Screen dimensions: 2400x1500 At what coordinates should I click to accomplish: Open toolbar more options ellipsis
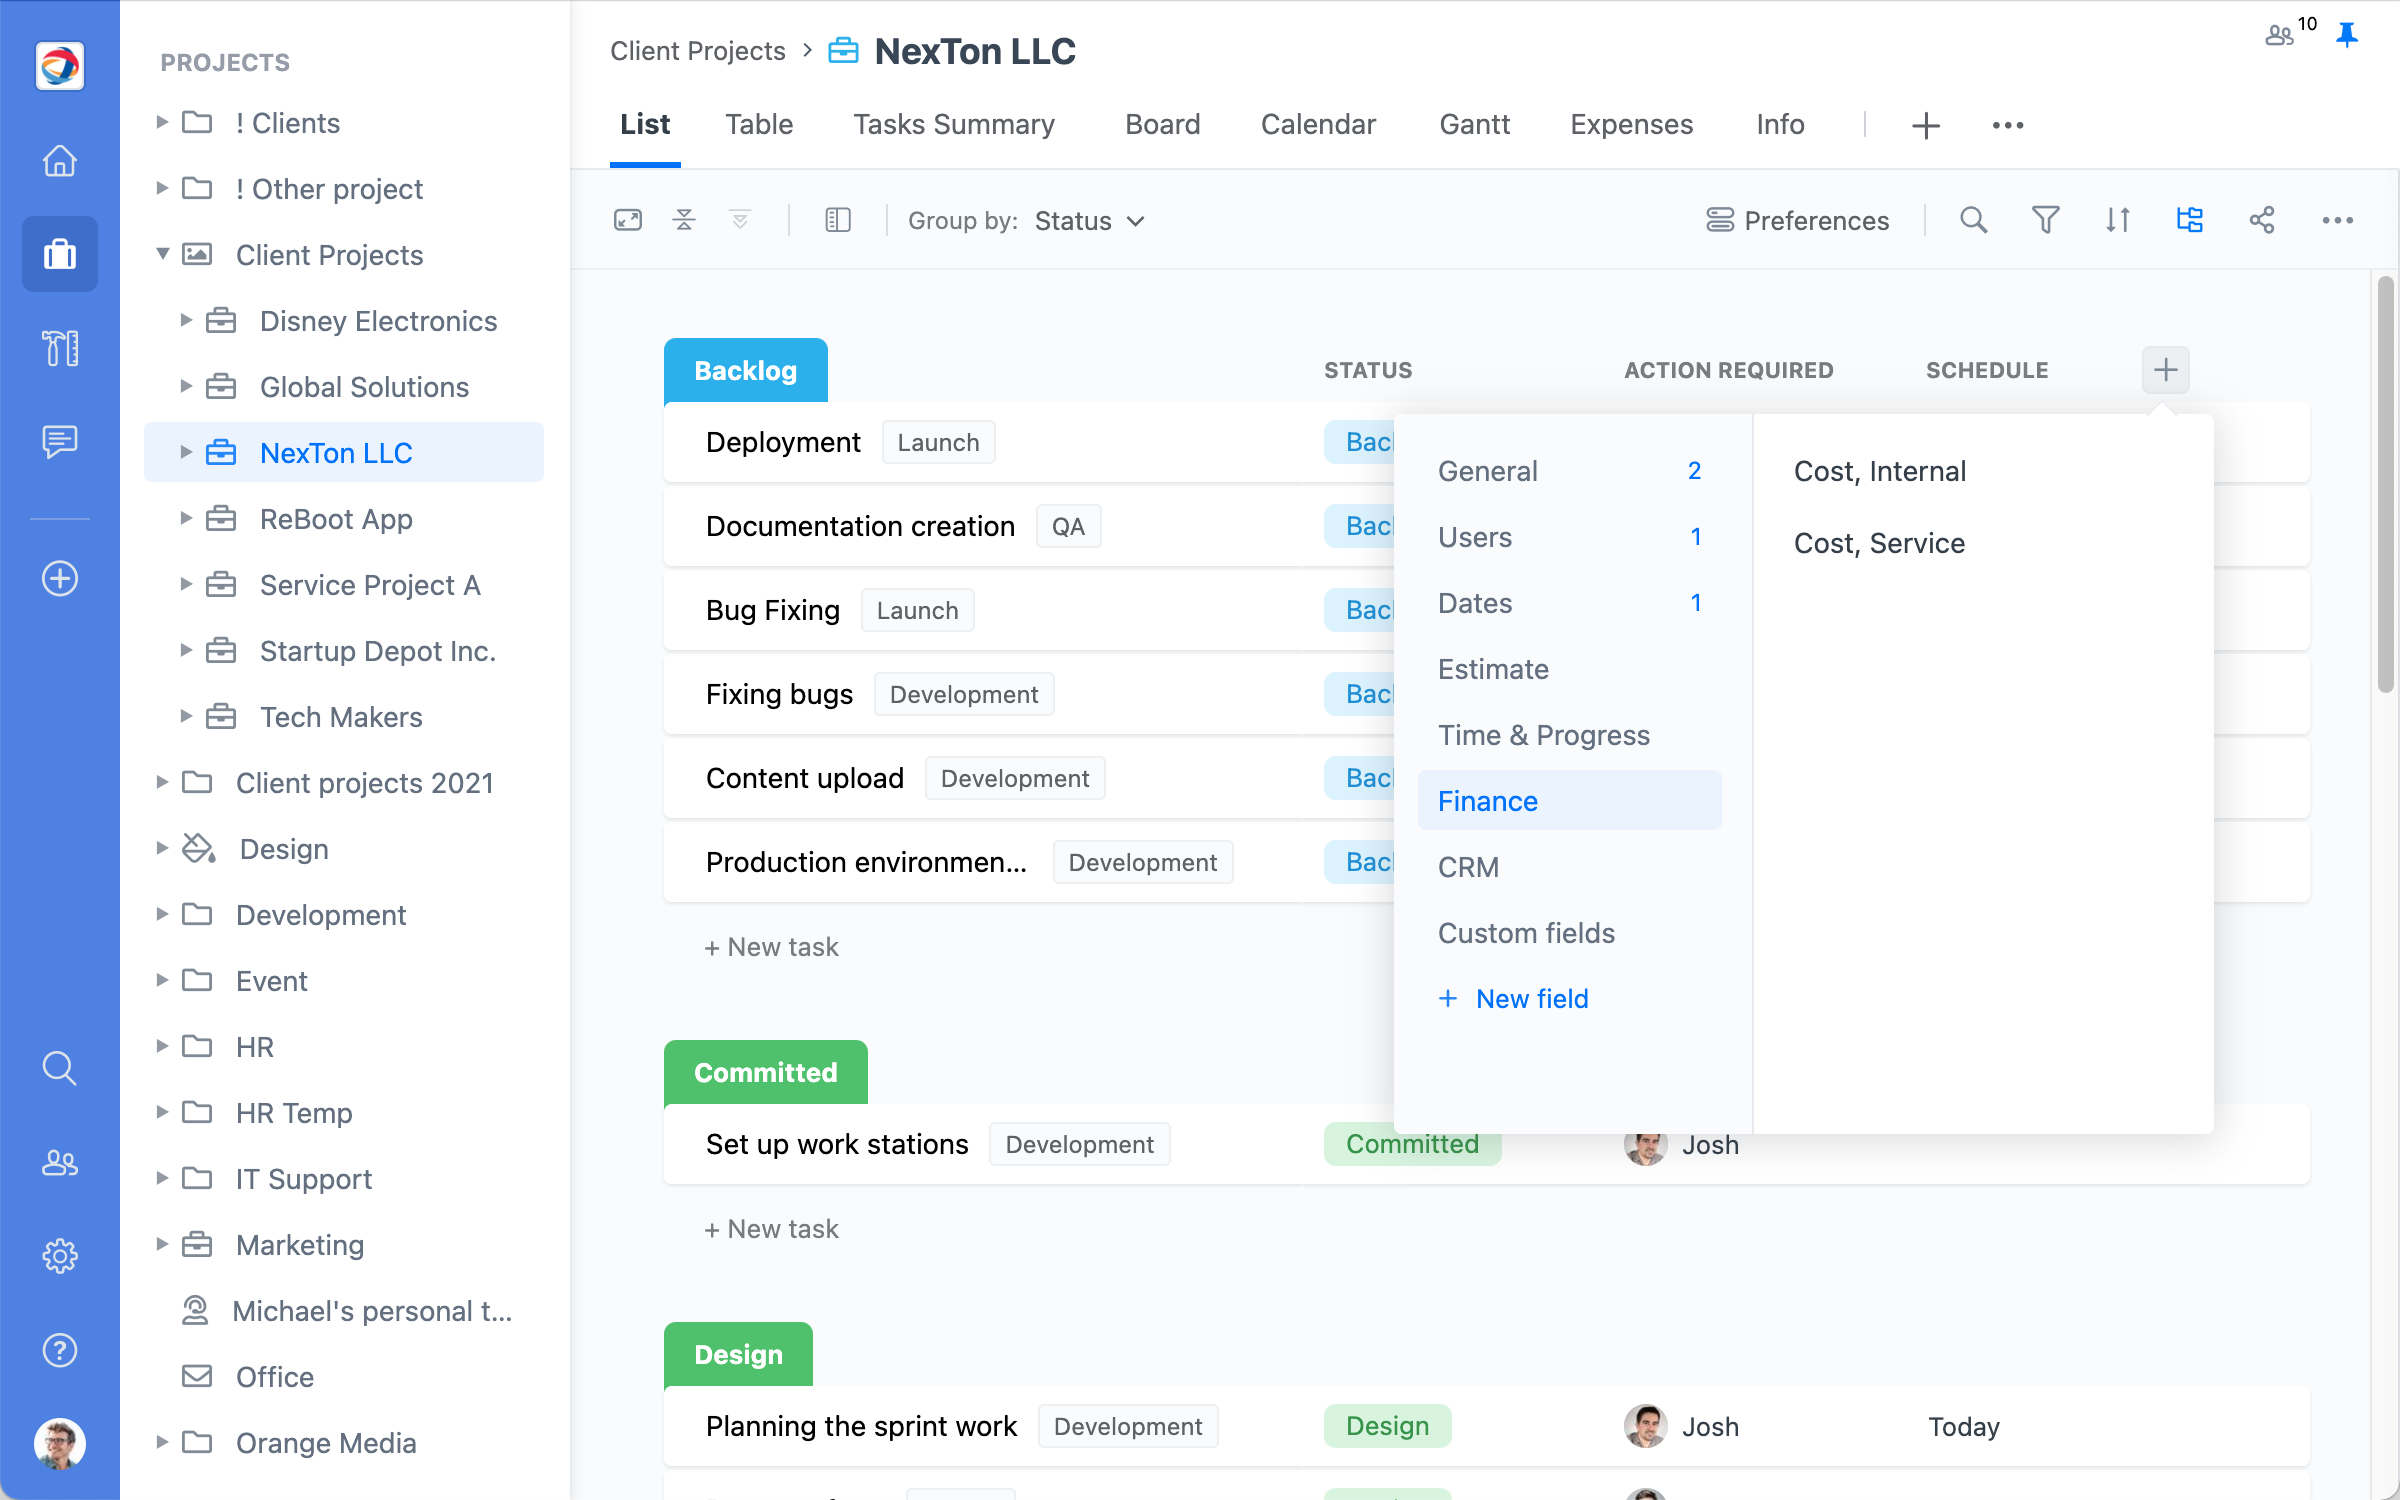point(2338,220)
